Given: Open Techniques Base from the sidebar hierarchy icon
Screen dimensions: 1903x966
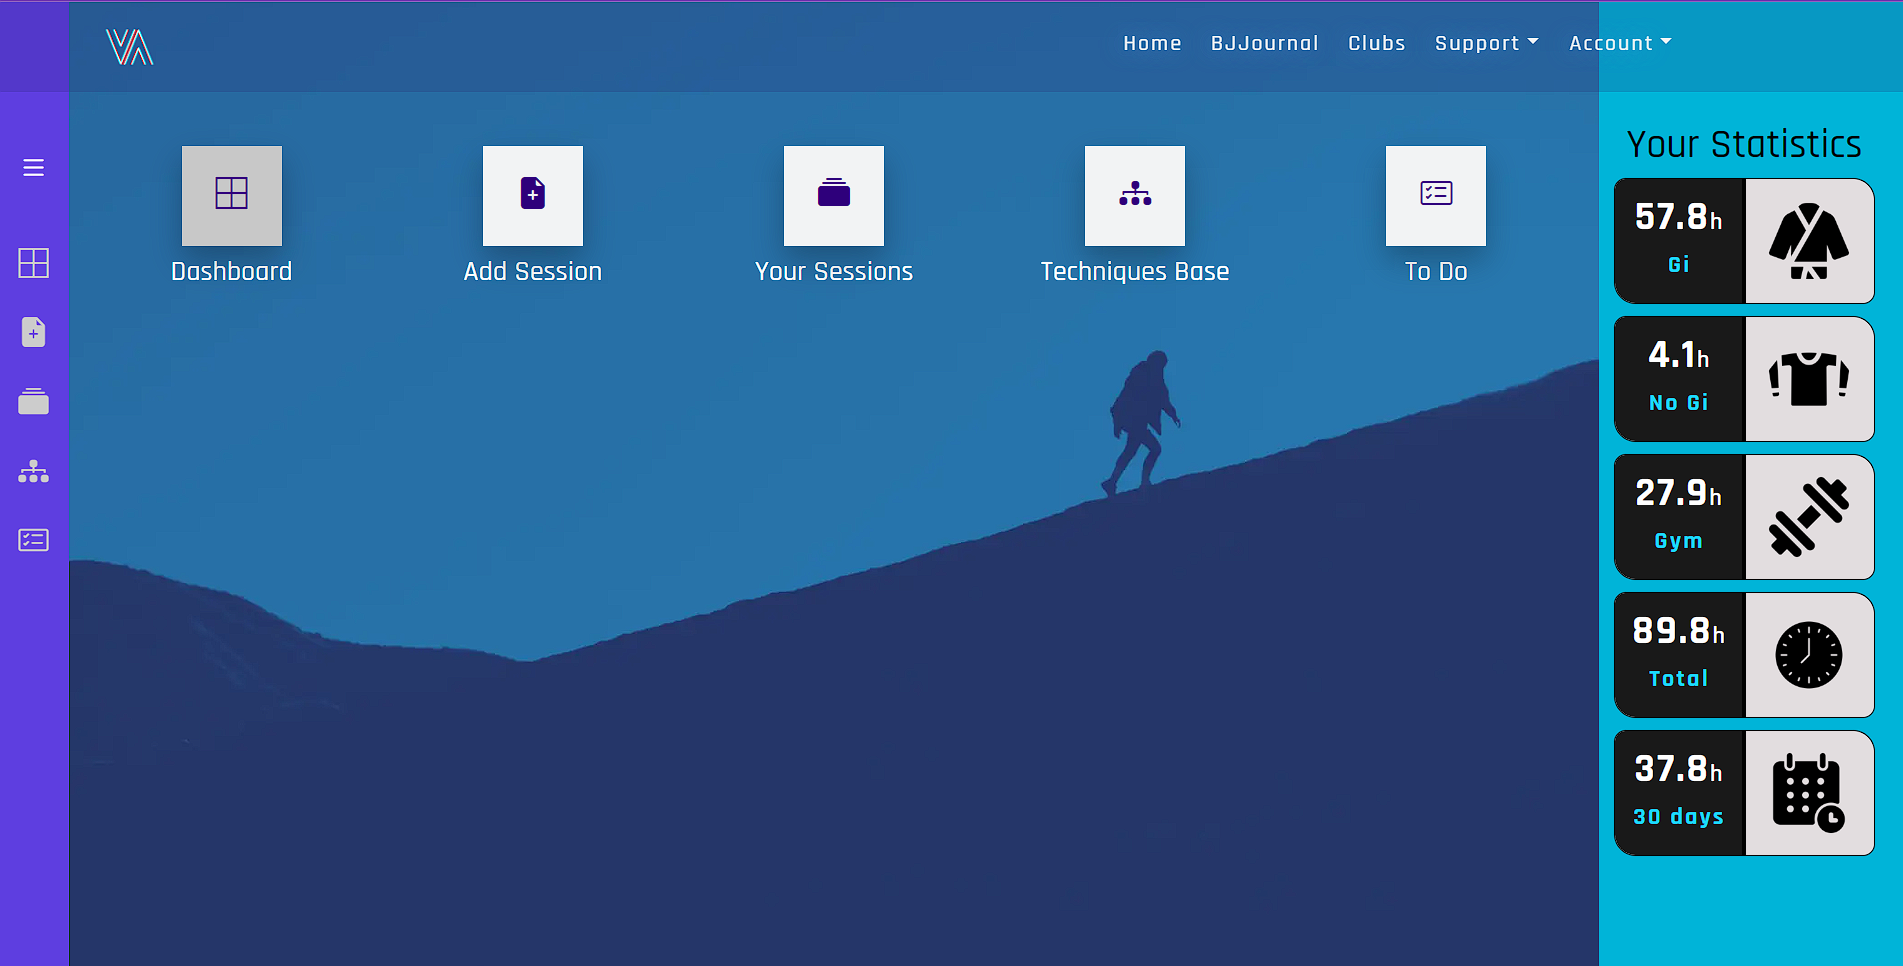Looking at the screenshot, I should [x=34, y=471].
